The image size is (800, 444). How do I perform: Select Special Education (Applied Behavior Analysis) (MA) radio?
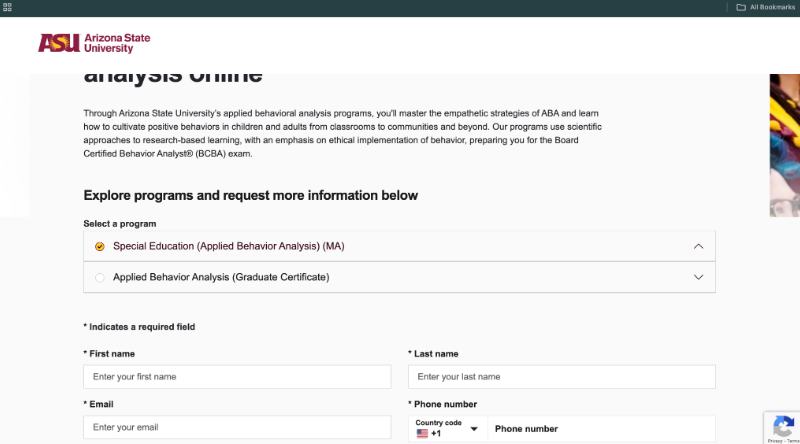(99, 246)
